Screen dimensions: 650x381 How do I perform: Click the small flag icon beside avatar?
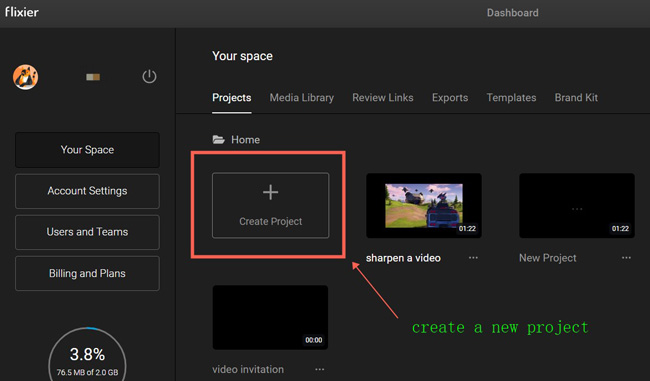(93, 77)
